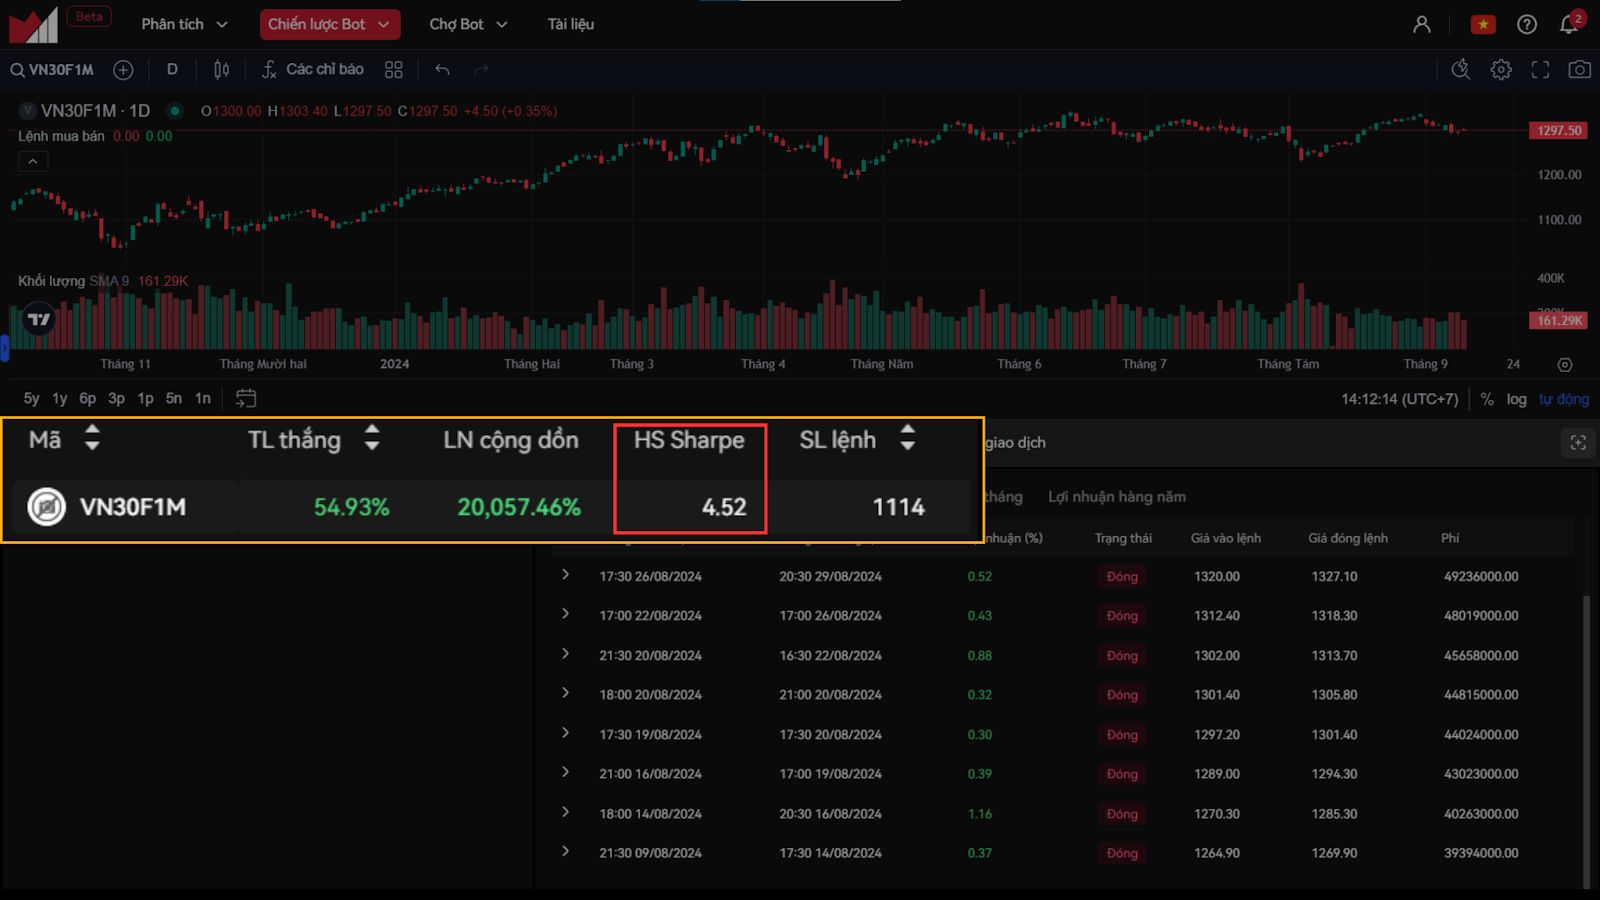The image size is (1600, 900).
Task: Open Các chỉ báo indicators menu
Action: click(x=312, y=70)
